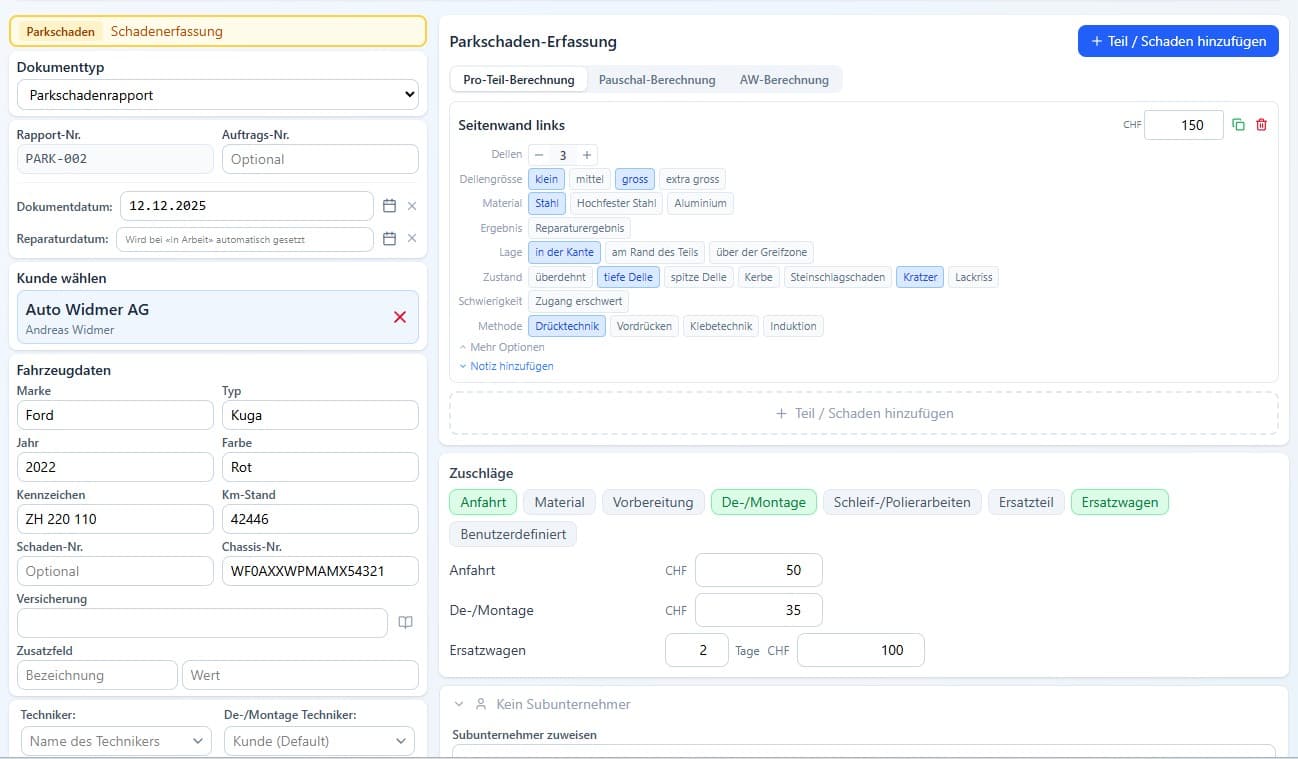The image size is (1298, 759).
Task: Open the Techniker name dropdown
Action: (115, 741)
